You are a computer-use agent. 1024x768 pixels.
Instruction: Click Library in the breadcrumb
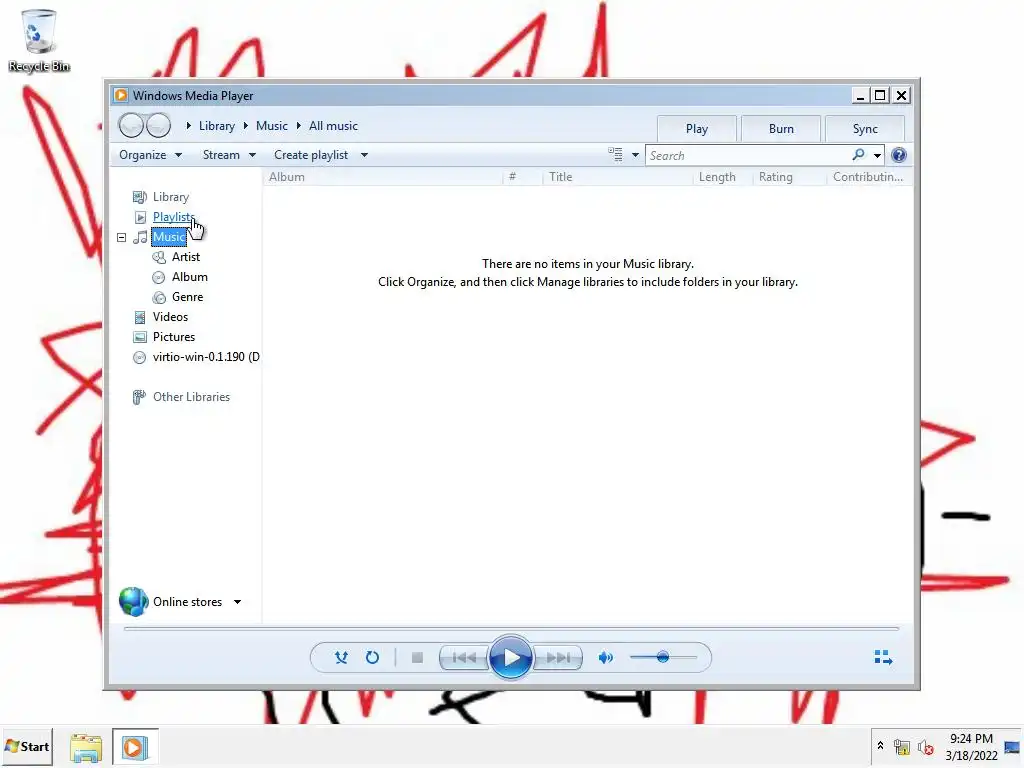217,126
